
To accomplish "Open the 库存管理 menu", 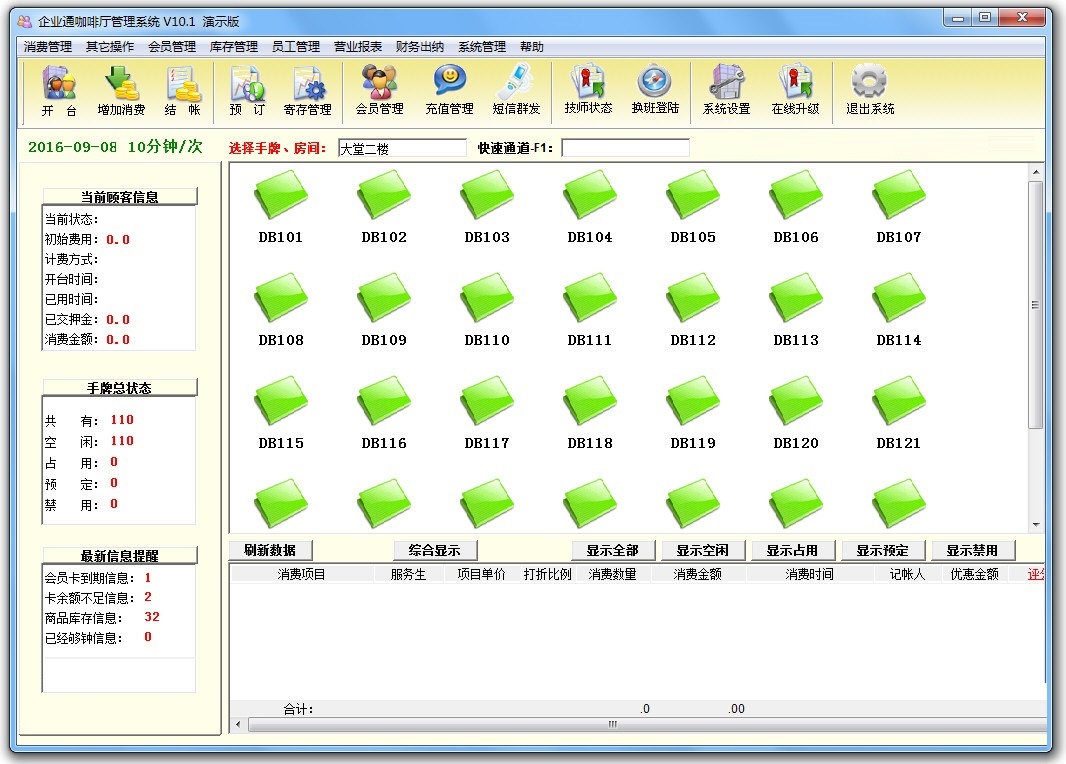I will click(233, 46).
